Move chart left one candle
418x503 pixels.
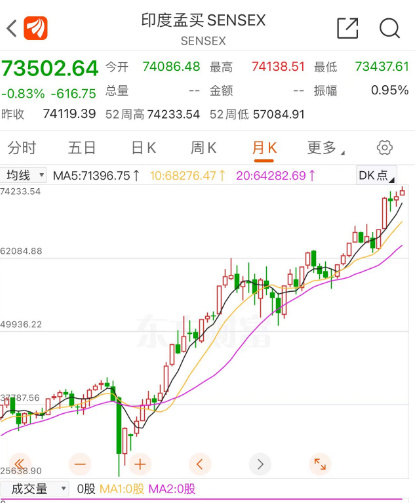[200, 464]
